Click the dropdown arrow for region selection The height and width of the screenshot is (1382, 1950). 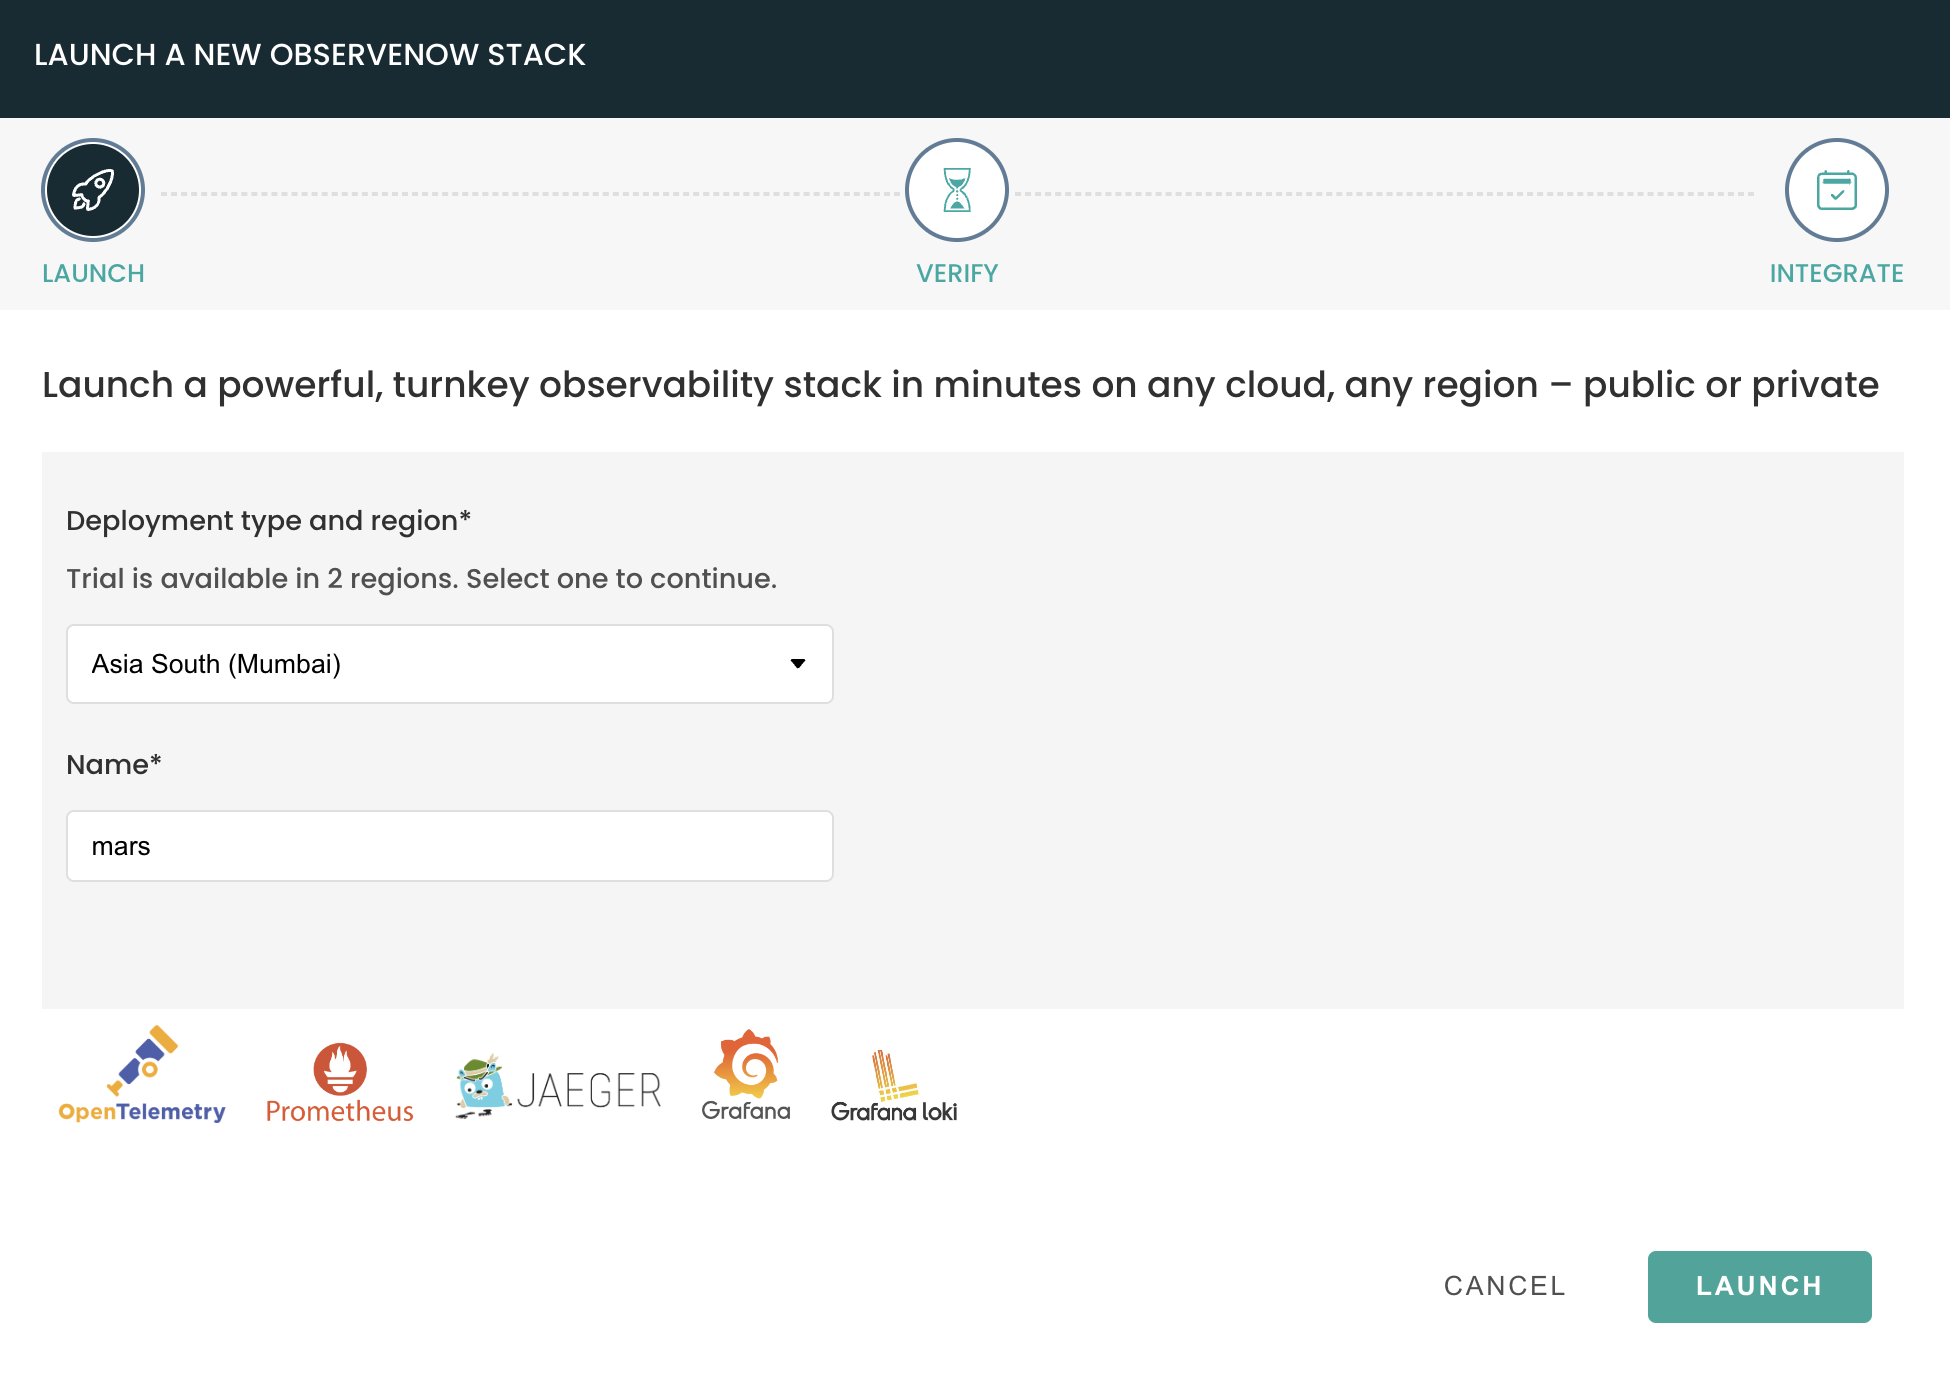pos(797,664)
